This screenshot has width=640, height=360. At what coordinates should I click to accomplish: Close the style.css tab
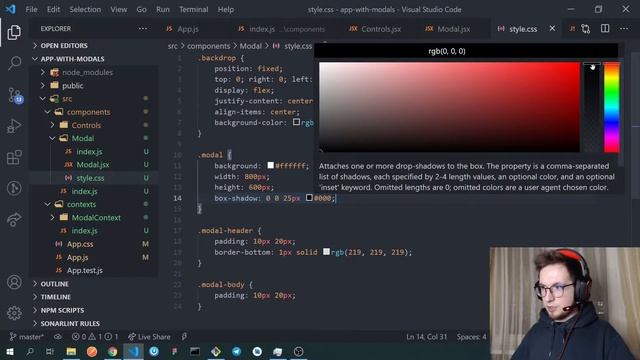[x=552, y=29]
